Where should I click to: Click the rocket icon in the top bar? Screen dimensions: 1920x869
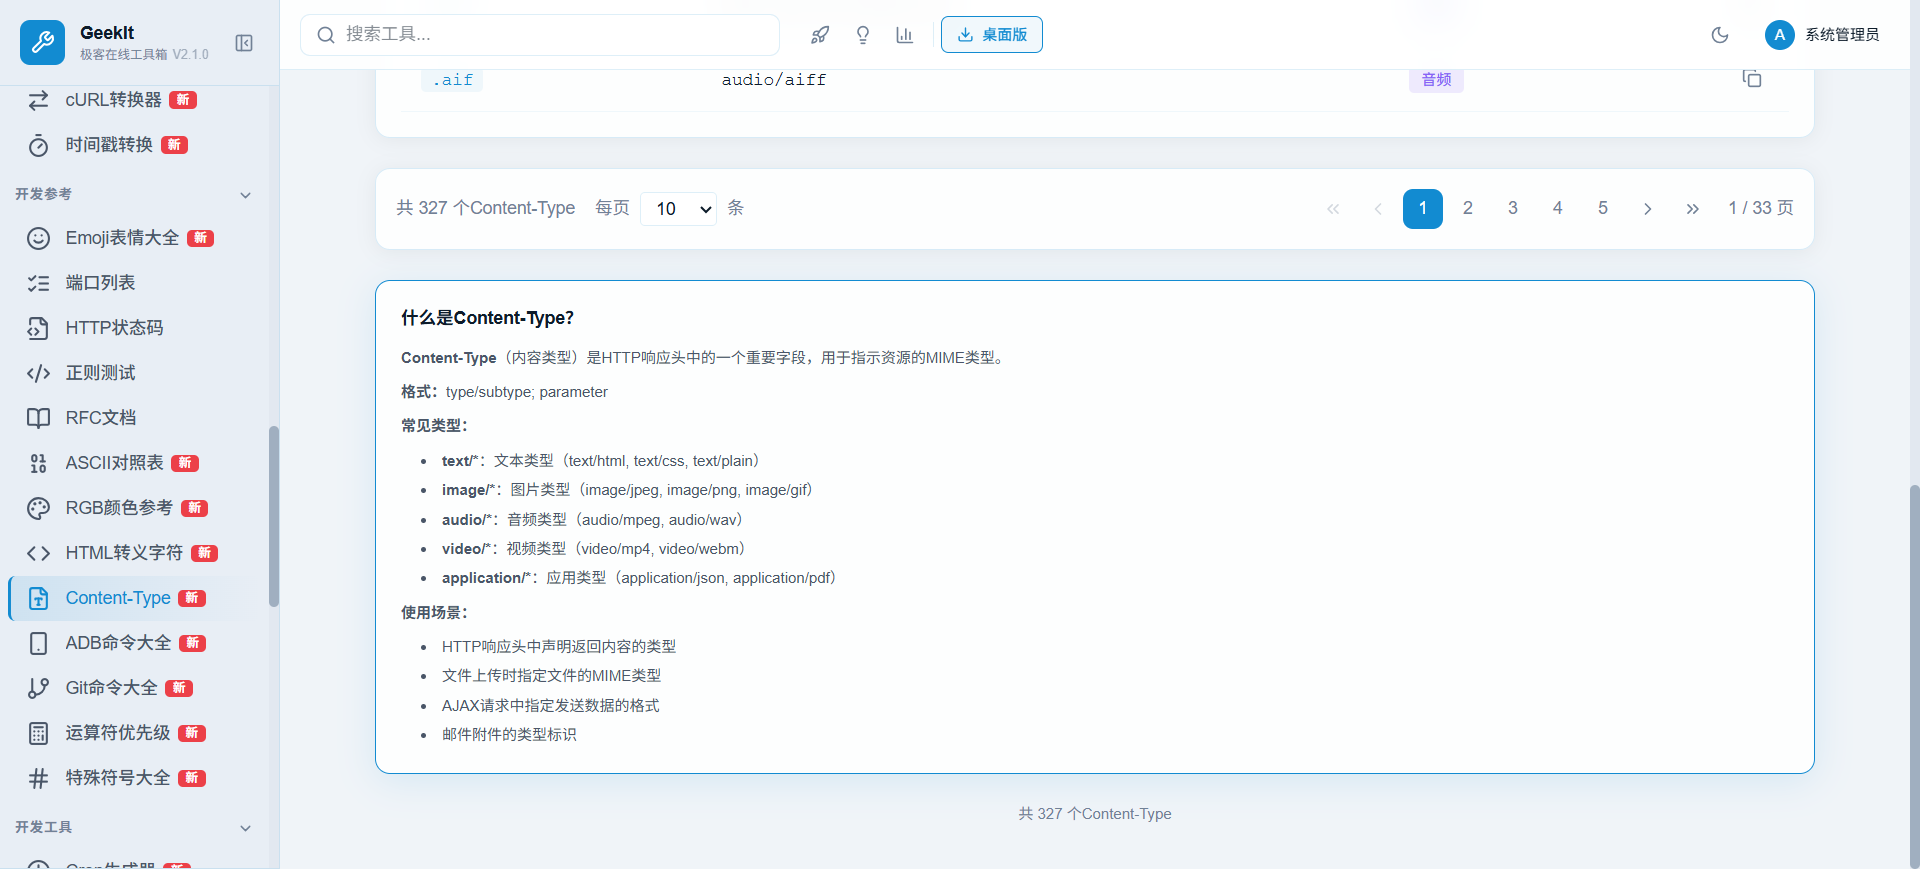820,35
